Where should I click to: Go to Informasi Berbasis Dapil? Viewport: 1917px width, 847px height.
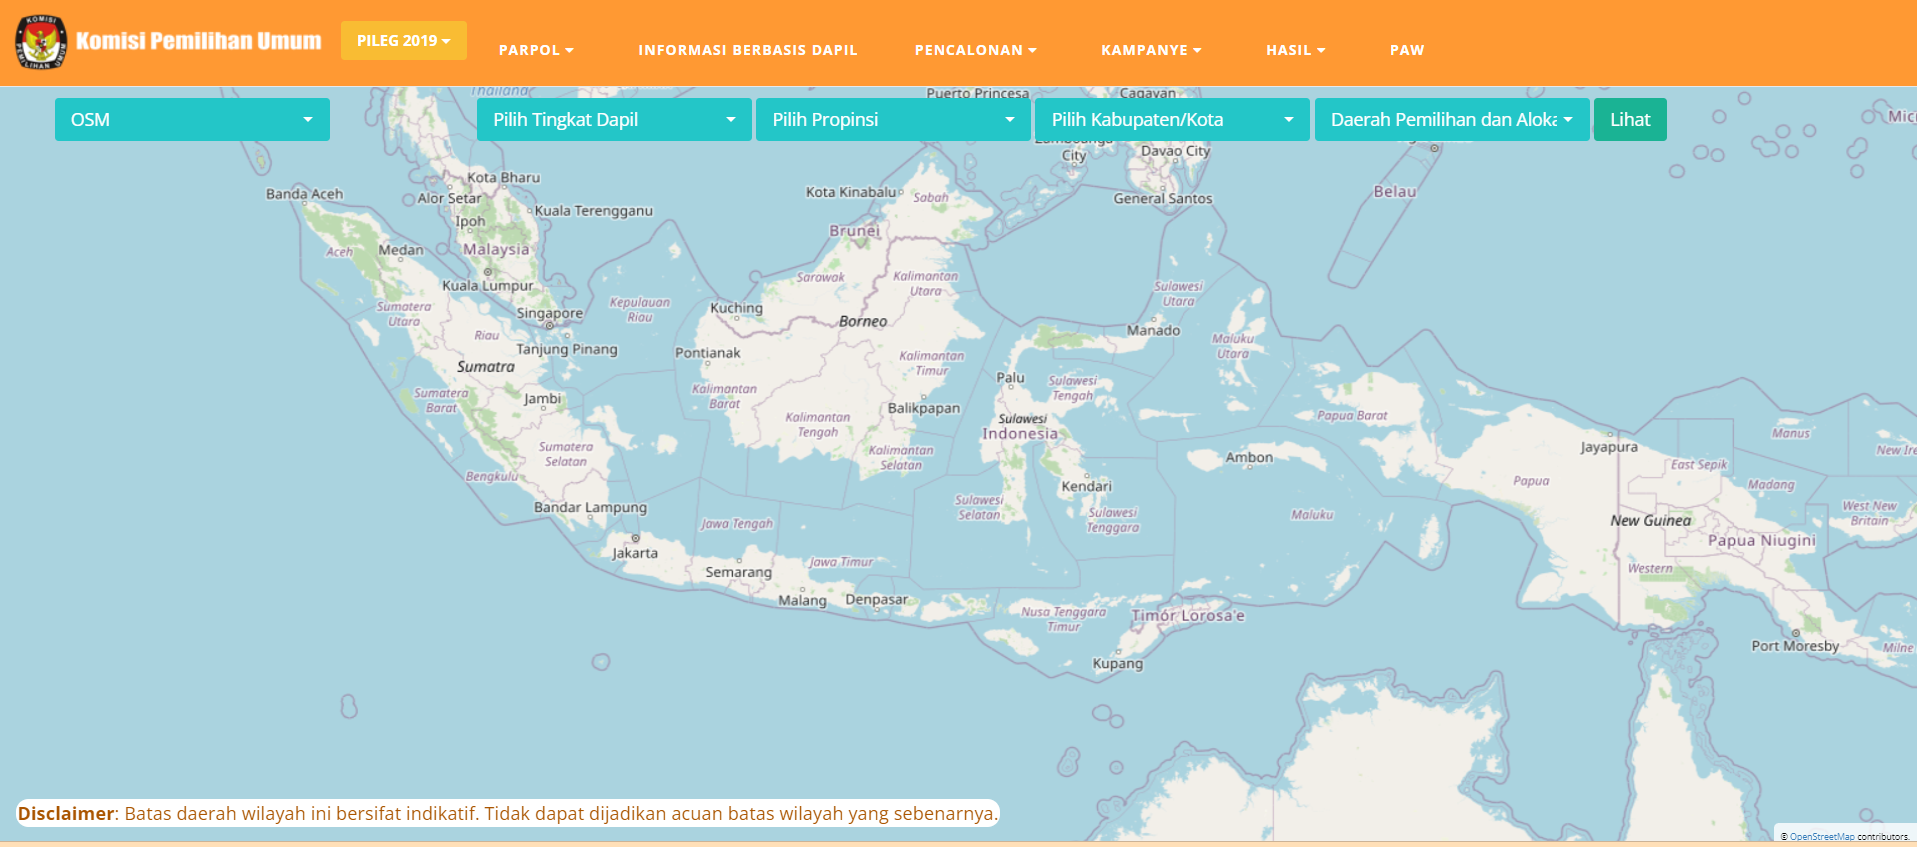[747, 50]
